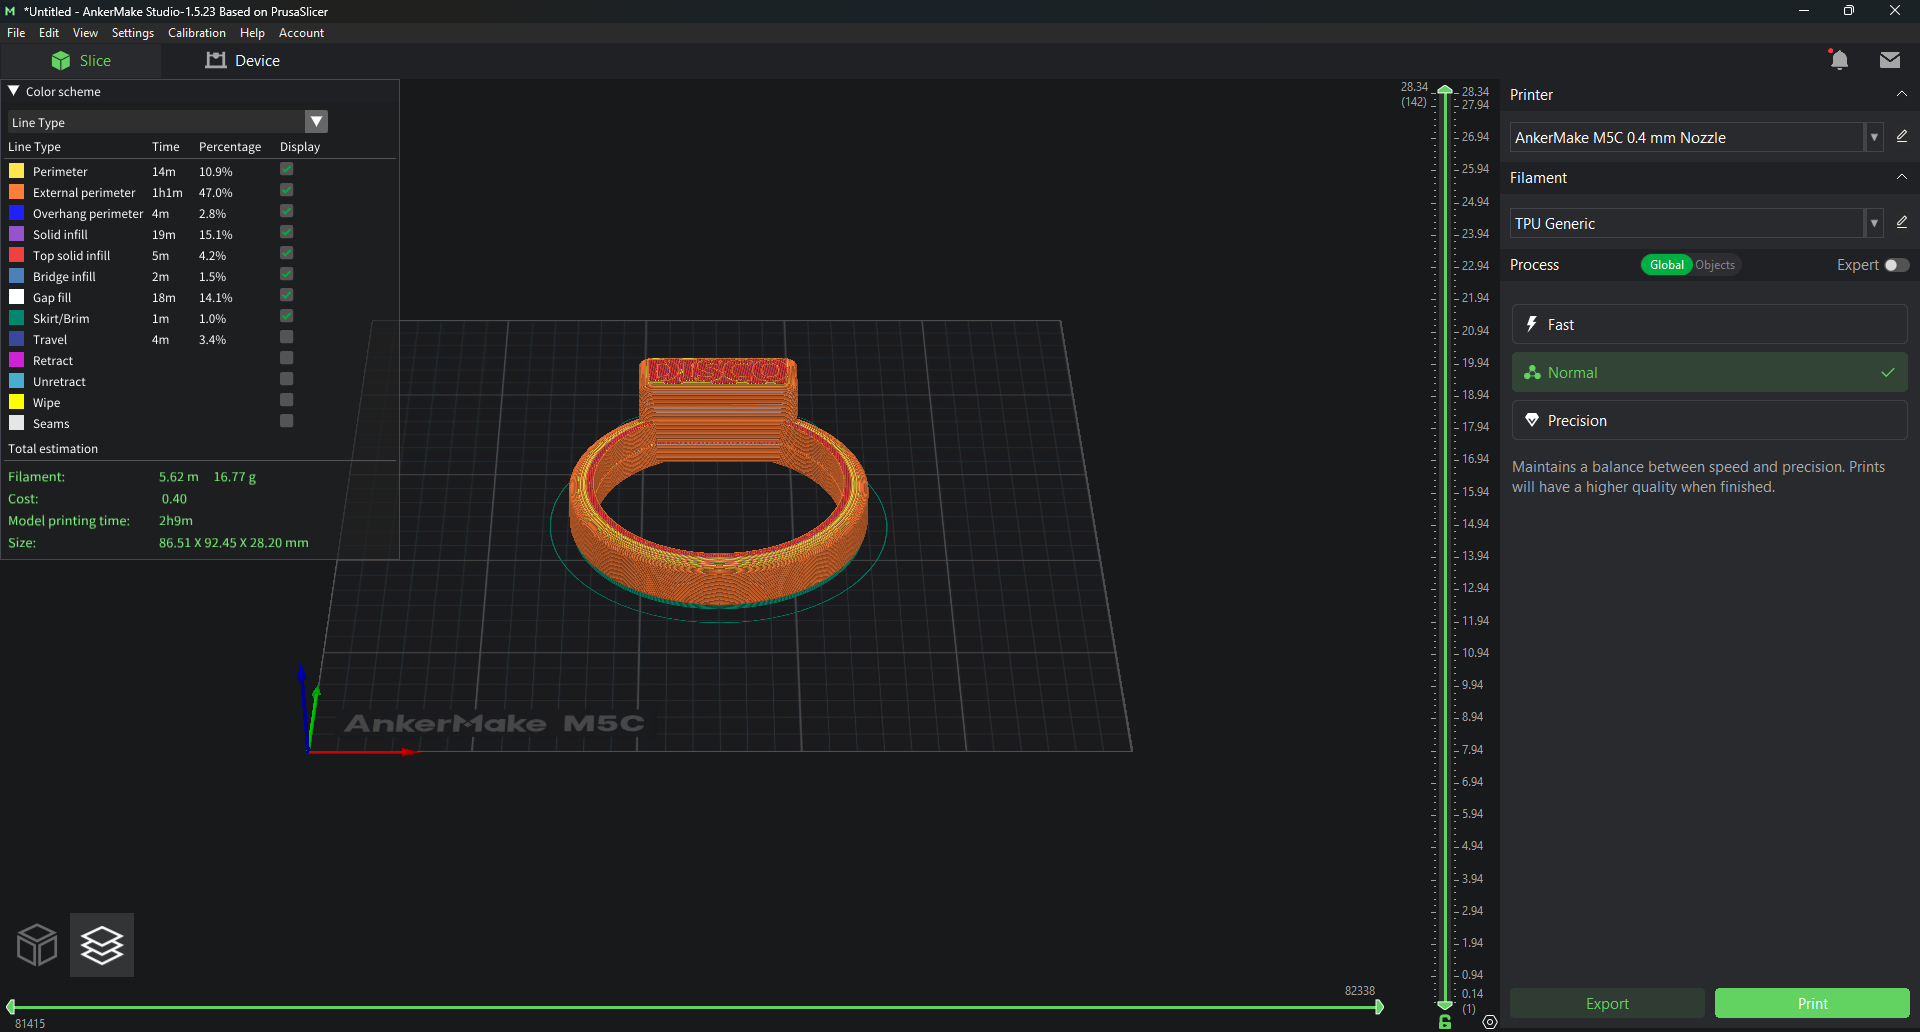Edit the TPU Generic filament pencil icon

point(1902,222)
